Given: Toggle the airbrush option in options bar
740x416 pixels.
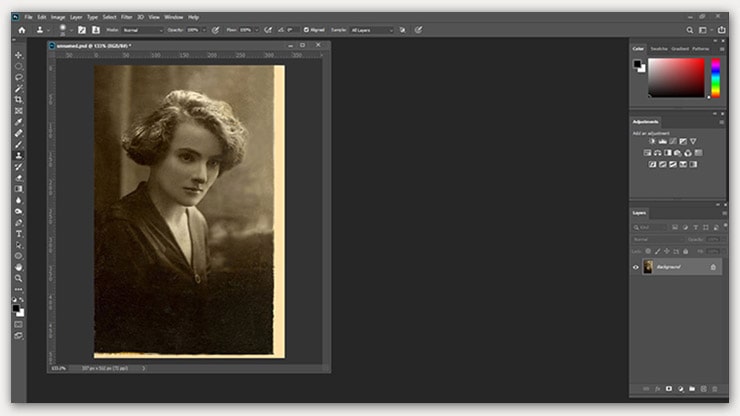Looking at the screenshot, I should tap(269, 30).
